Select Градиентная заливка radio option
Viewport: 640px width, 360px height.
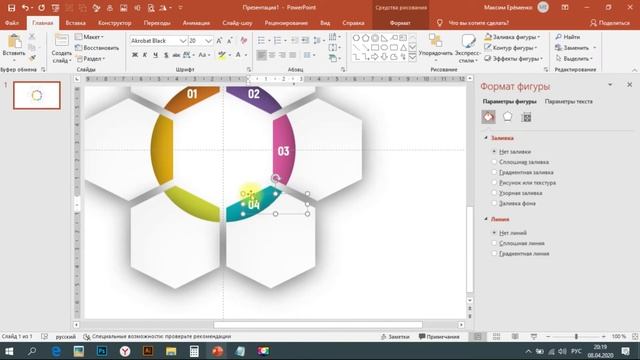coord(494,172)
